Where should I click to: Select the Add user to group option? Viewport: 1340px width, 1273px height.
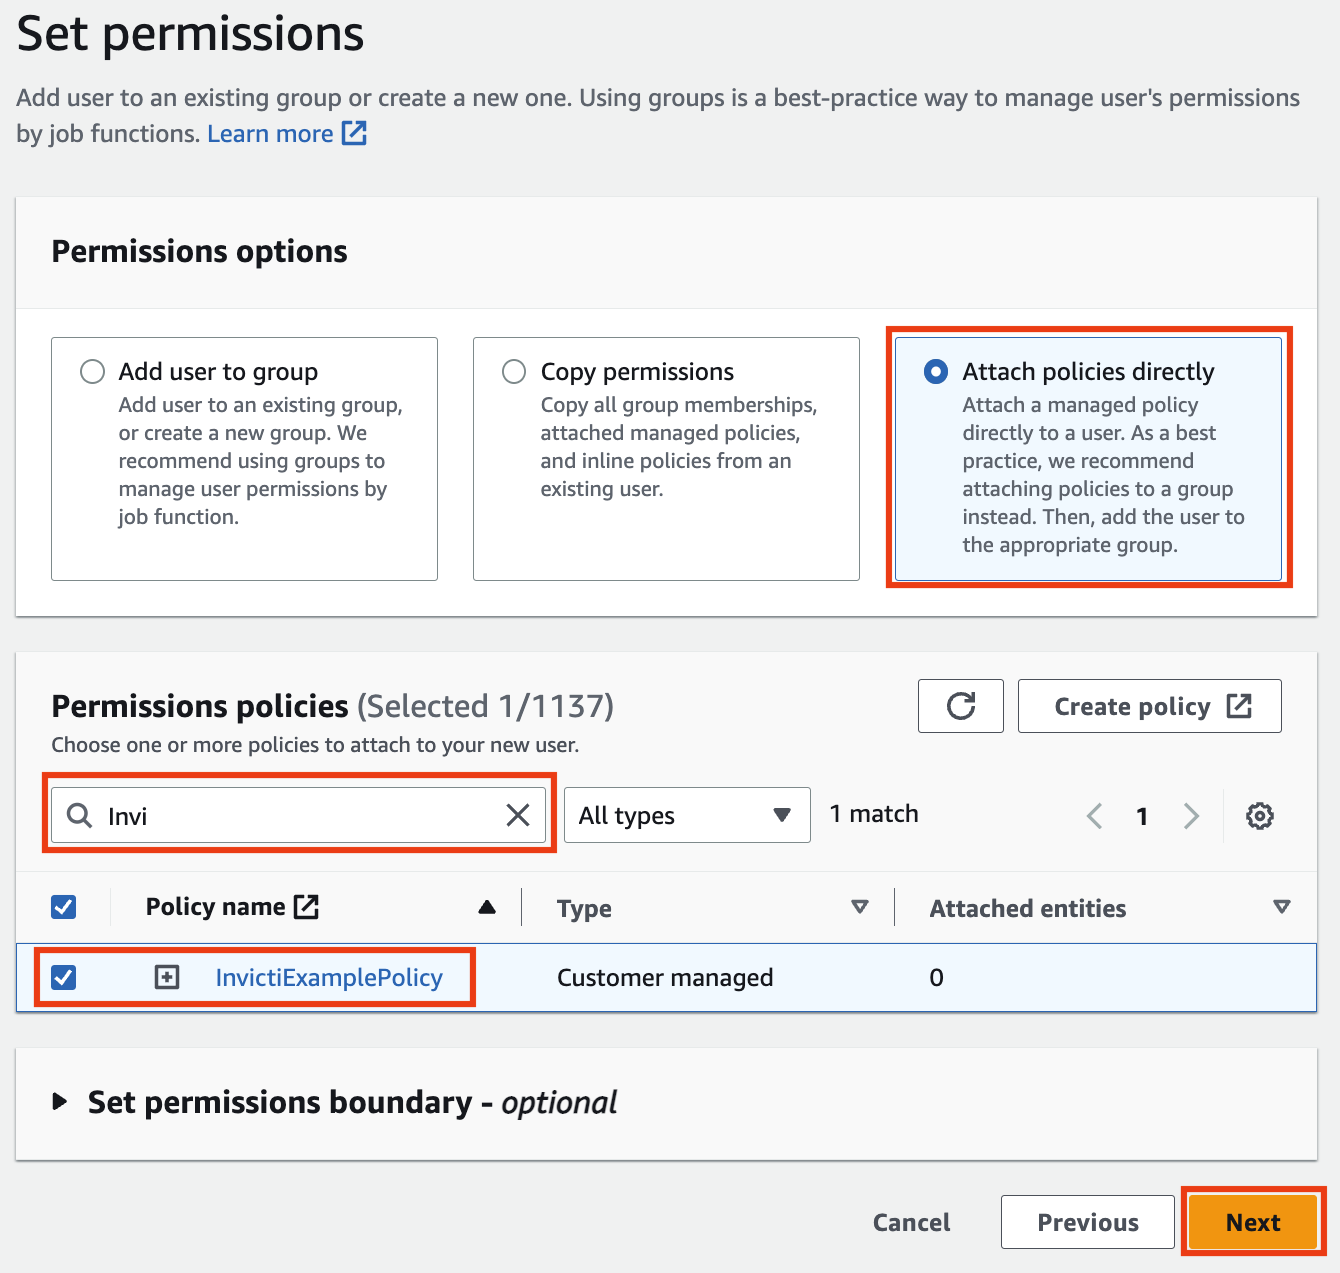pos(92,371)
